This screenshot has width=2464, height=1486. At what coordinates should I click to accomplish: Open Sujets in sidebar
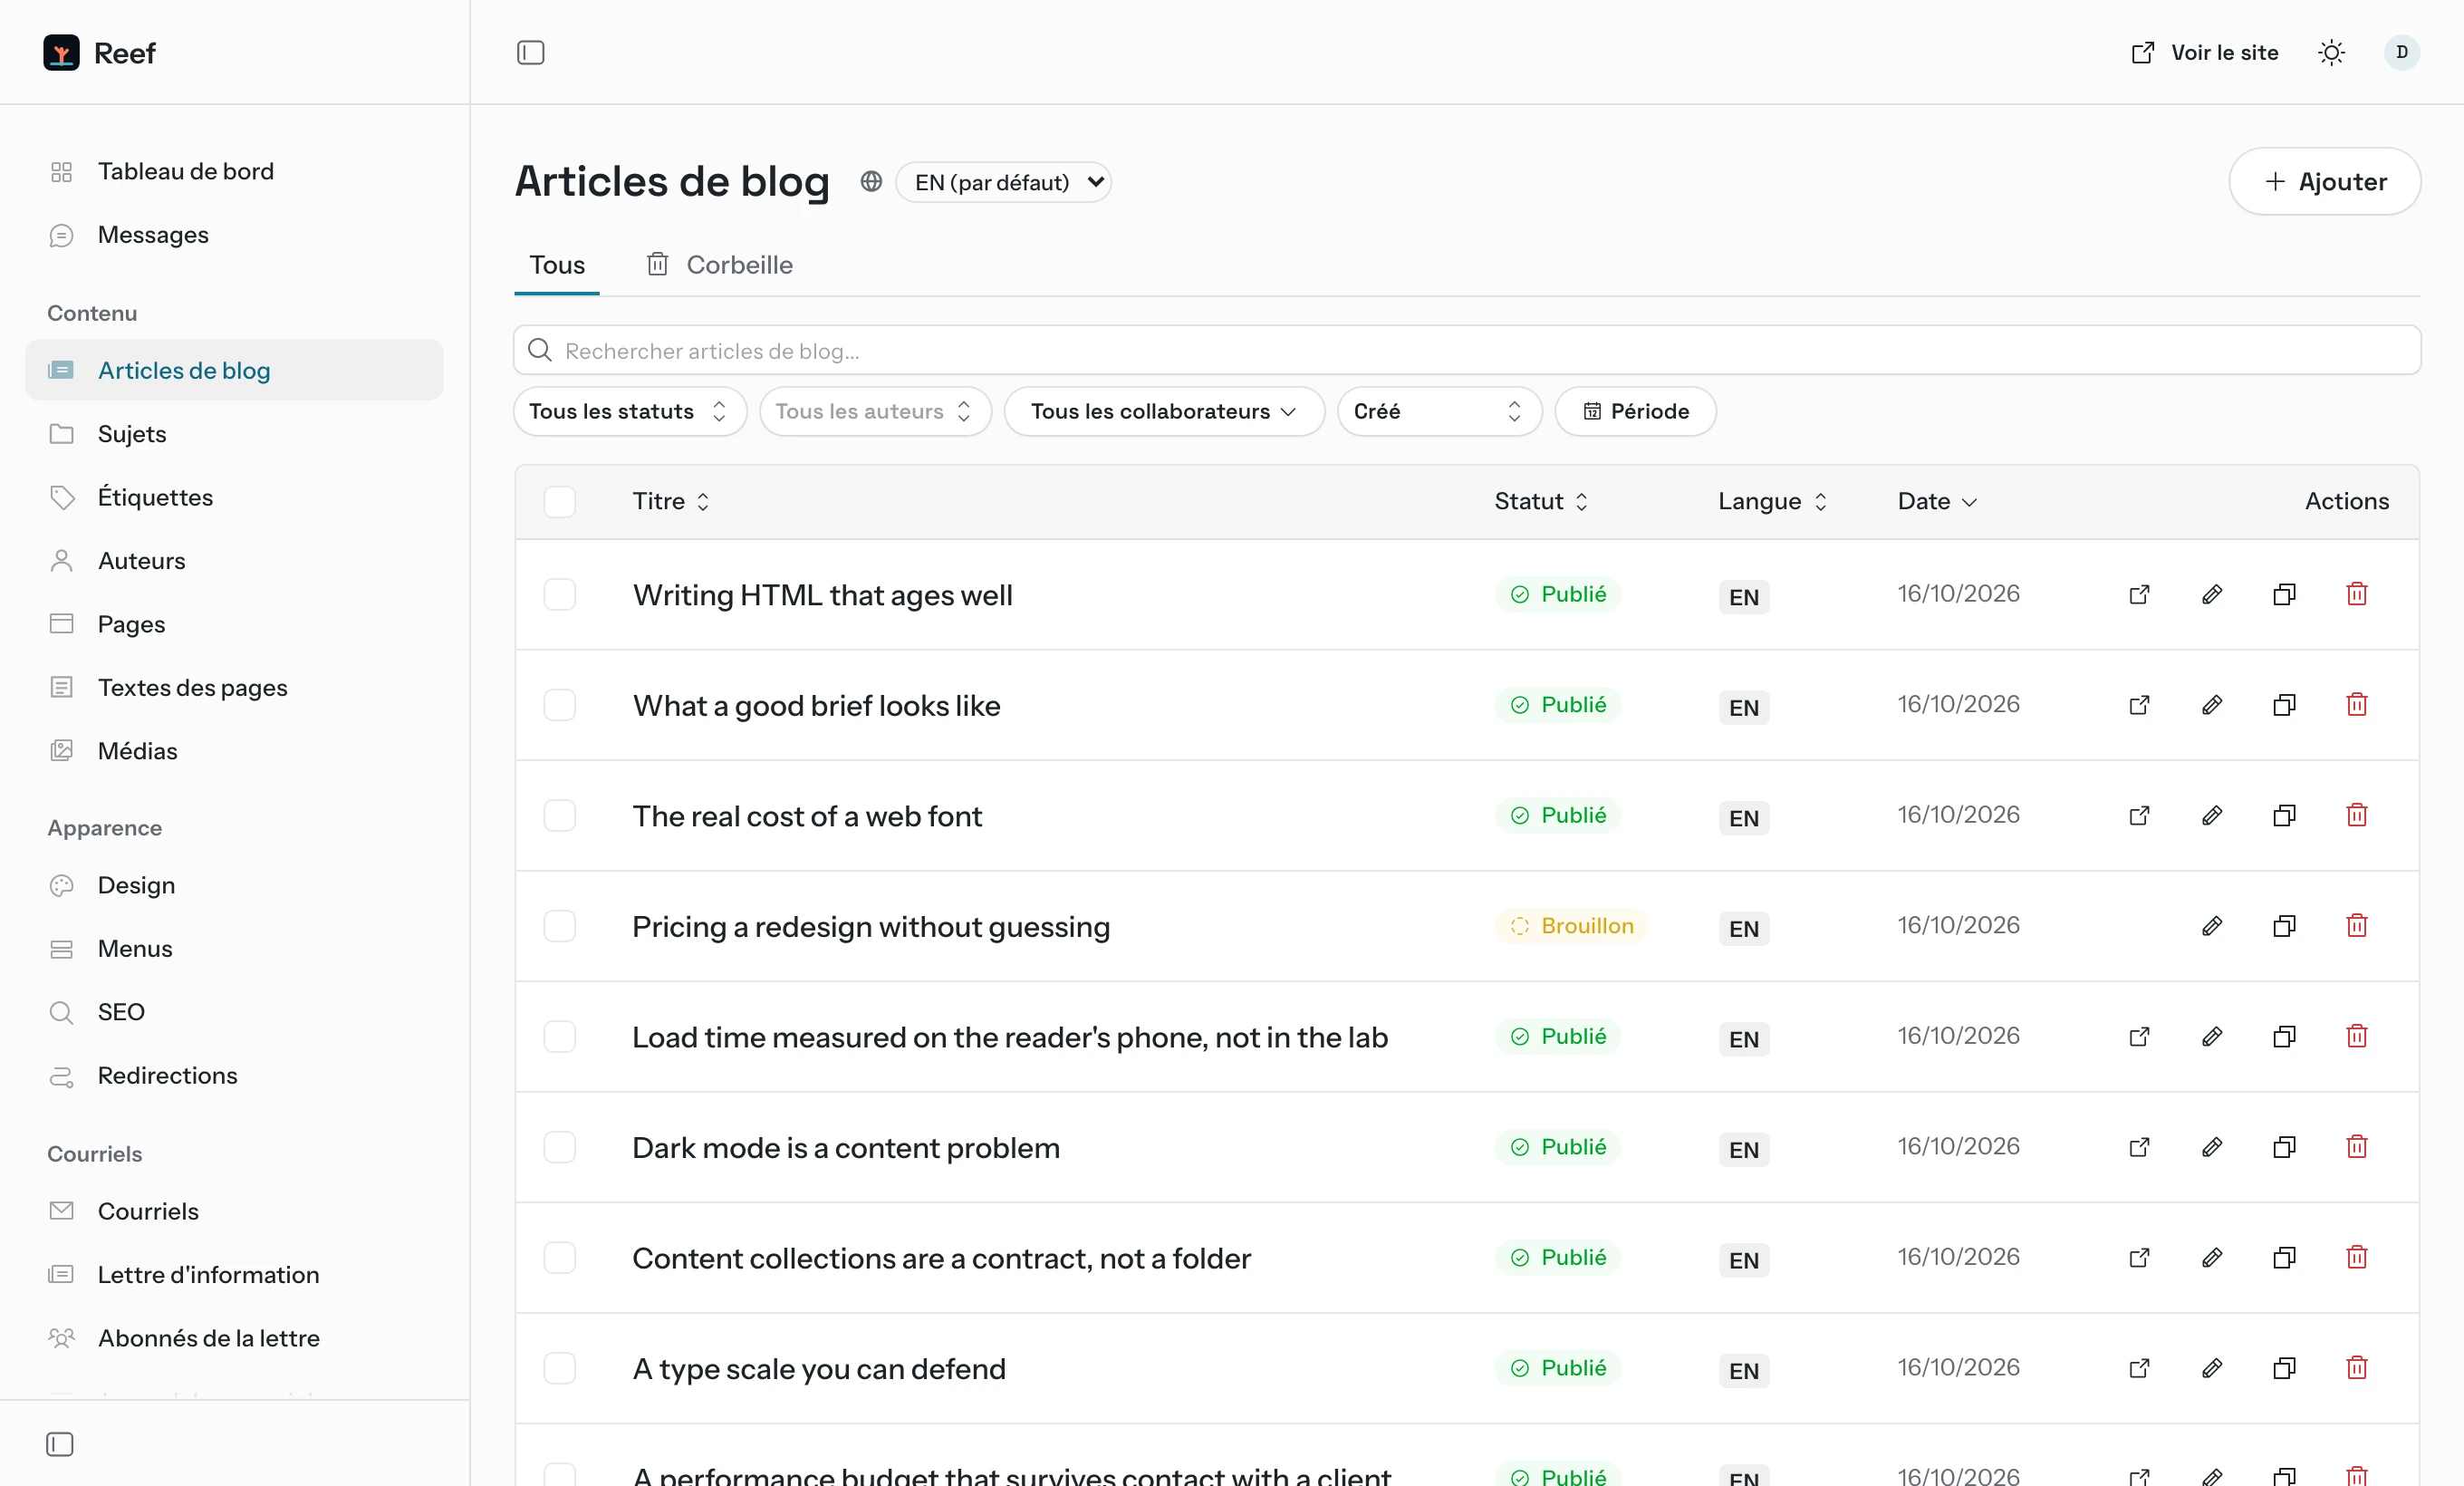pos(235,434)
